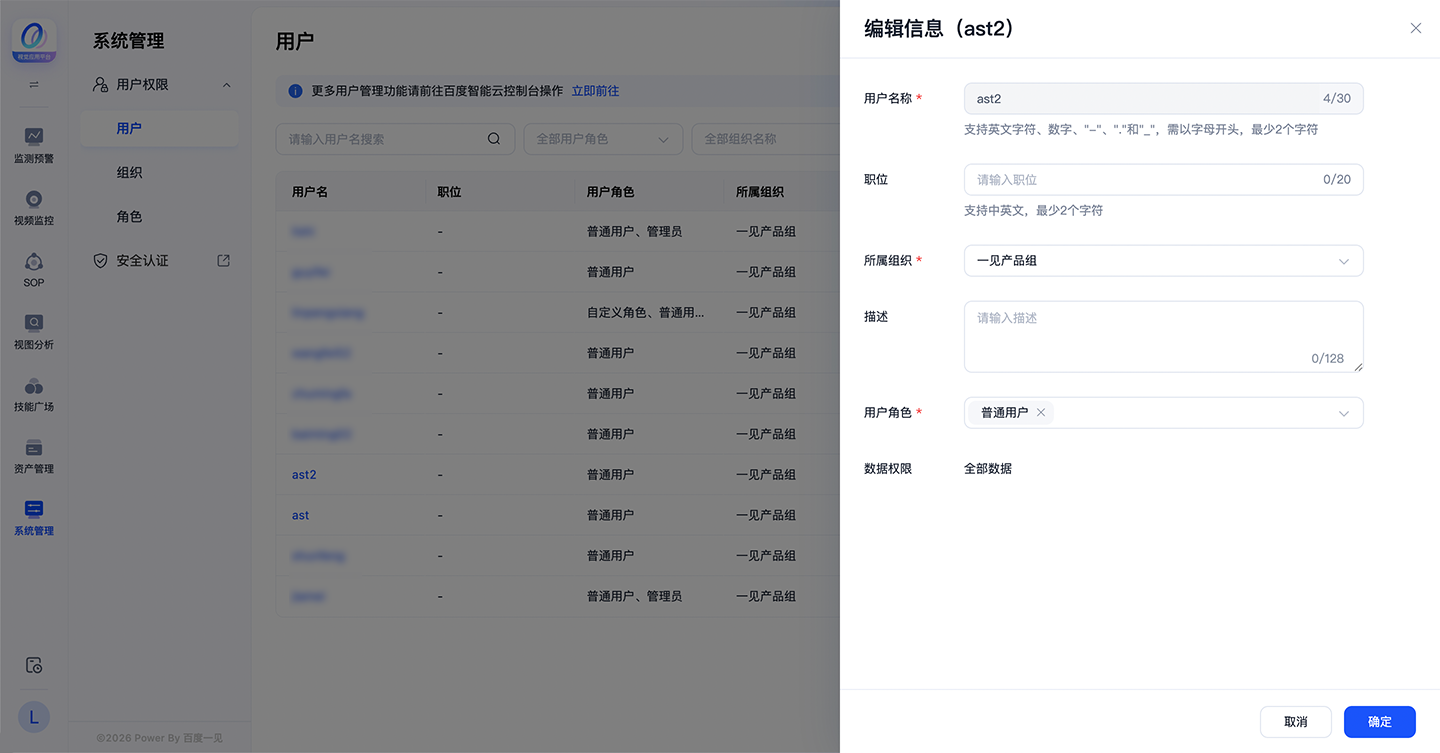The width and height of the screenshot is (1440, 753).
Task: Click the 用户角色 column header
Action: coord(610,192)
